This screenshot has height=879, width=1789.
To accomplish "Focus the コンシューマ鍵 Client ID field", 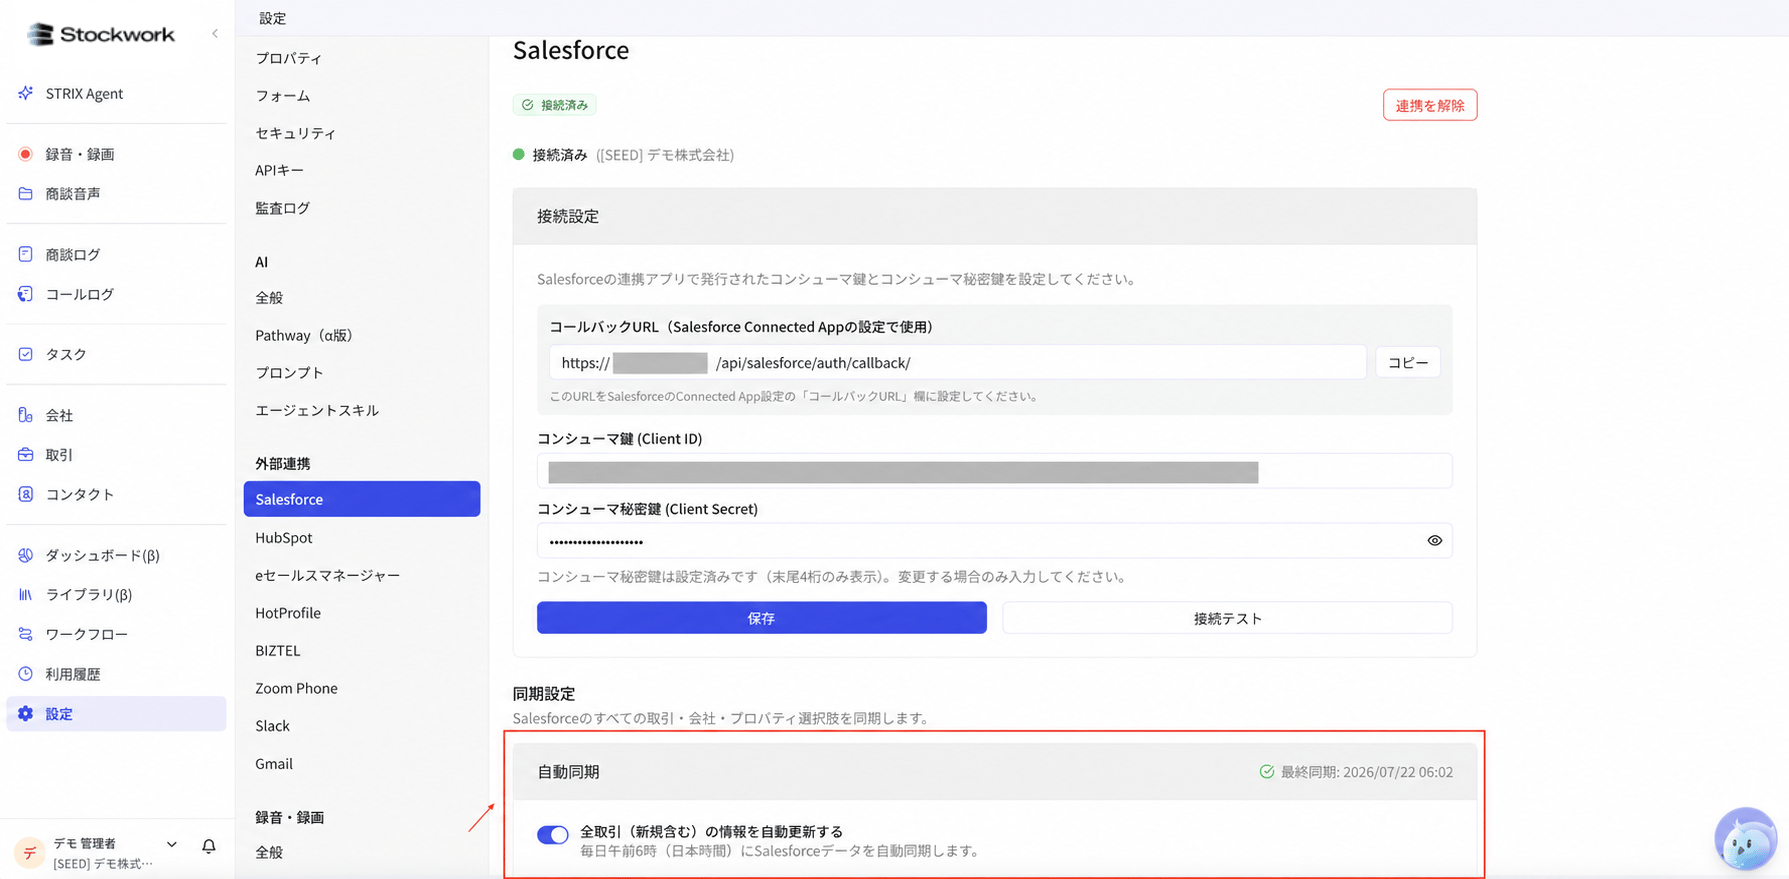I will point(995,471).
